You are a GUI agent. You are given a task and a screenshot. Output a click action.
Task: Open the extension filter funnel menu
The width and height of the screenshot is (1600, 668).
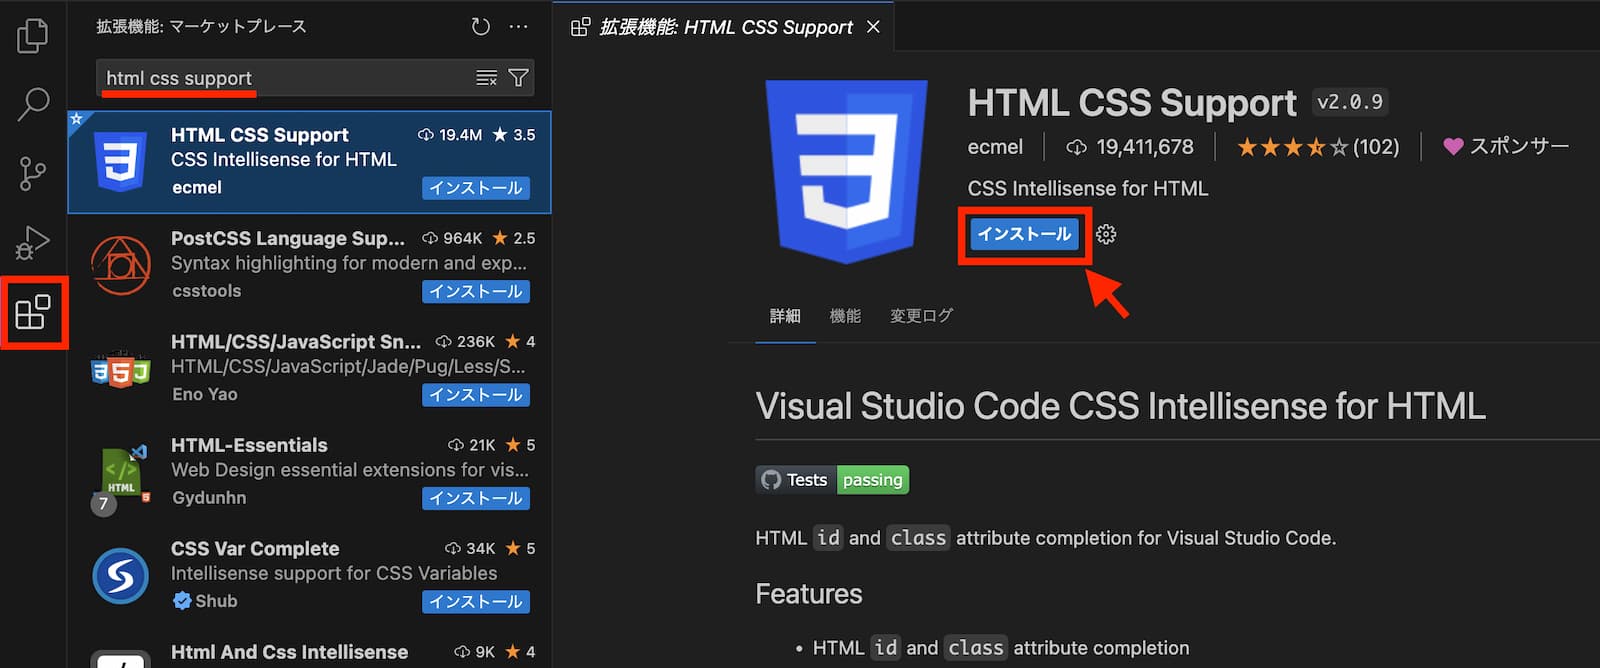[x=519, y=78]
